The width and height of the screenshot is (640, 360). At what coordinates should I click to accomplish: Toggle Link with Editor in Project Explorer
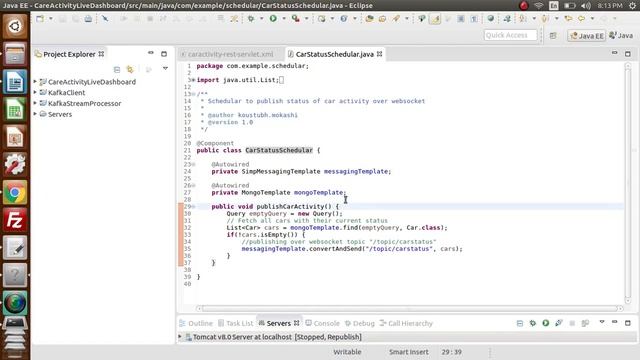pyautogui.click(x=130, y=69)
